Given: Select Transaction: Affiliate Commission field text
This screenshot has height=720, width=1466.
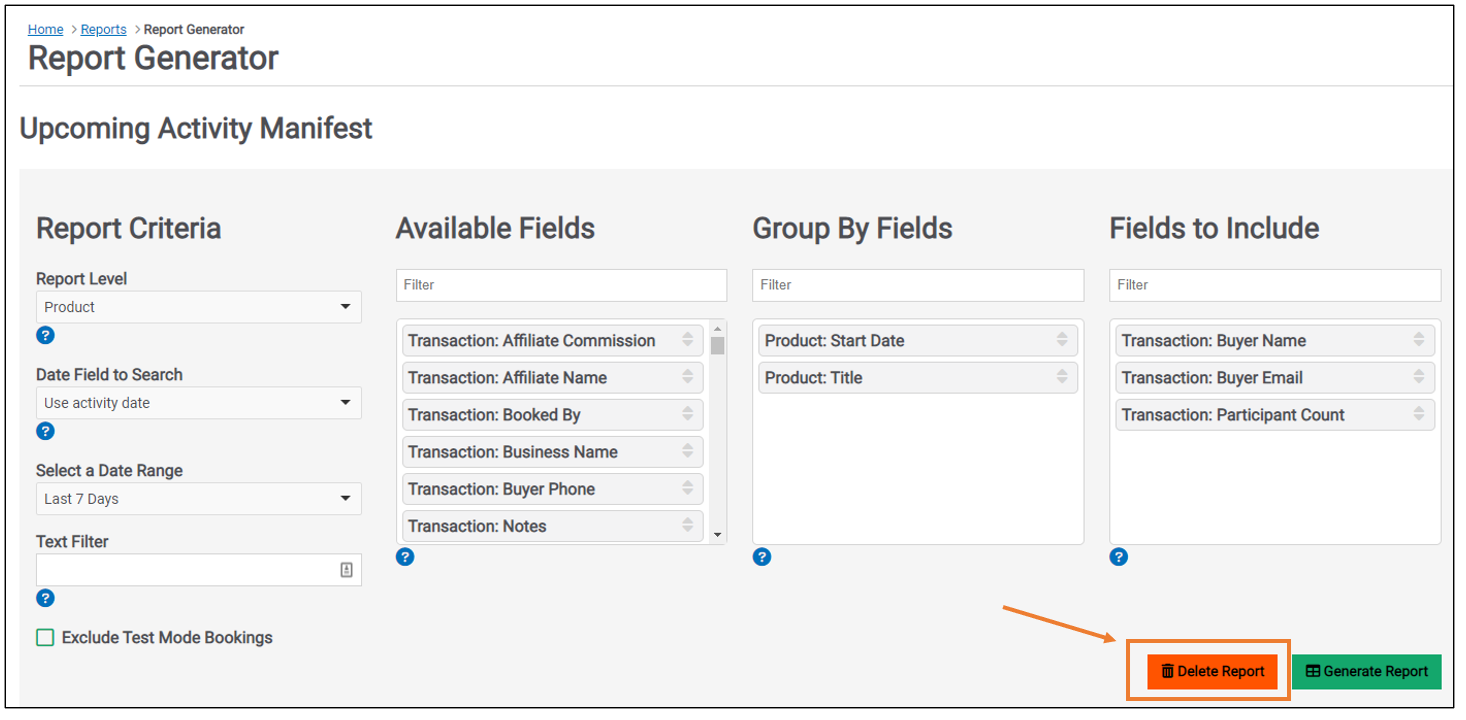Looking at the screenshot, I should pyautogui.click(x=532, y=340).
